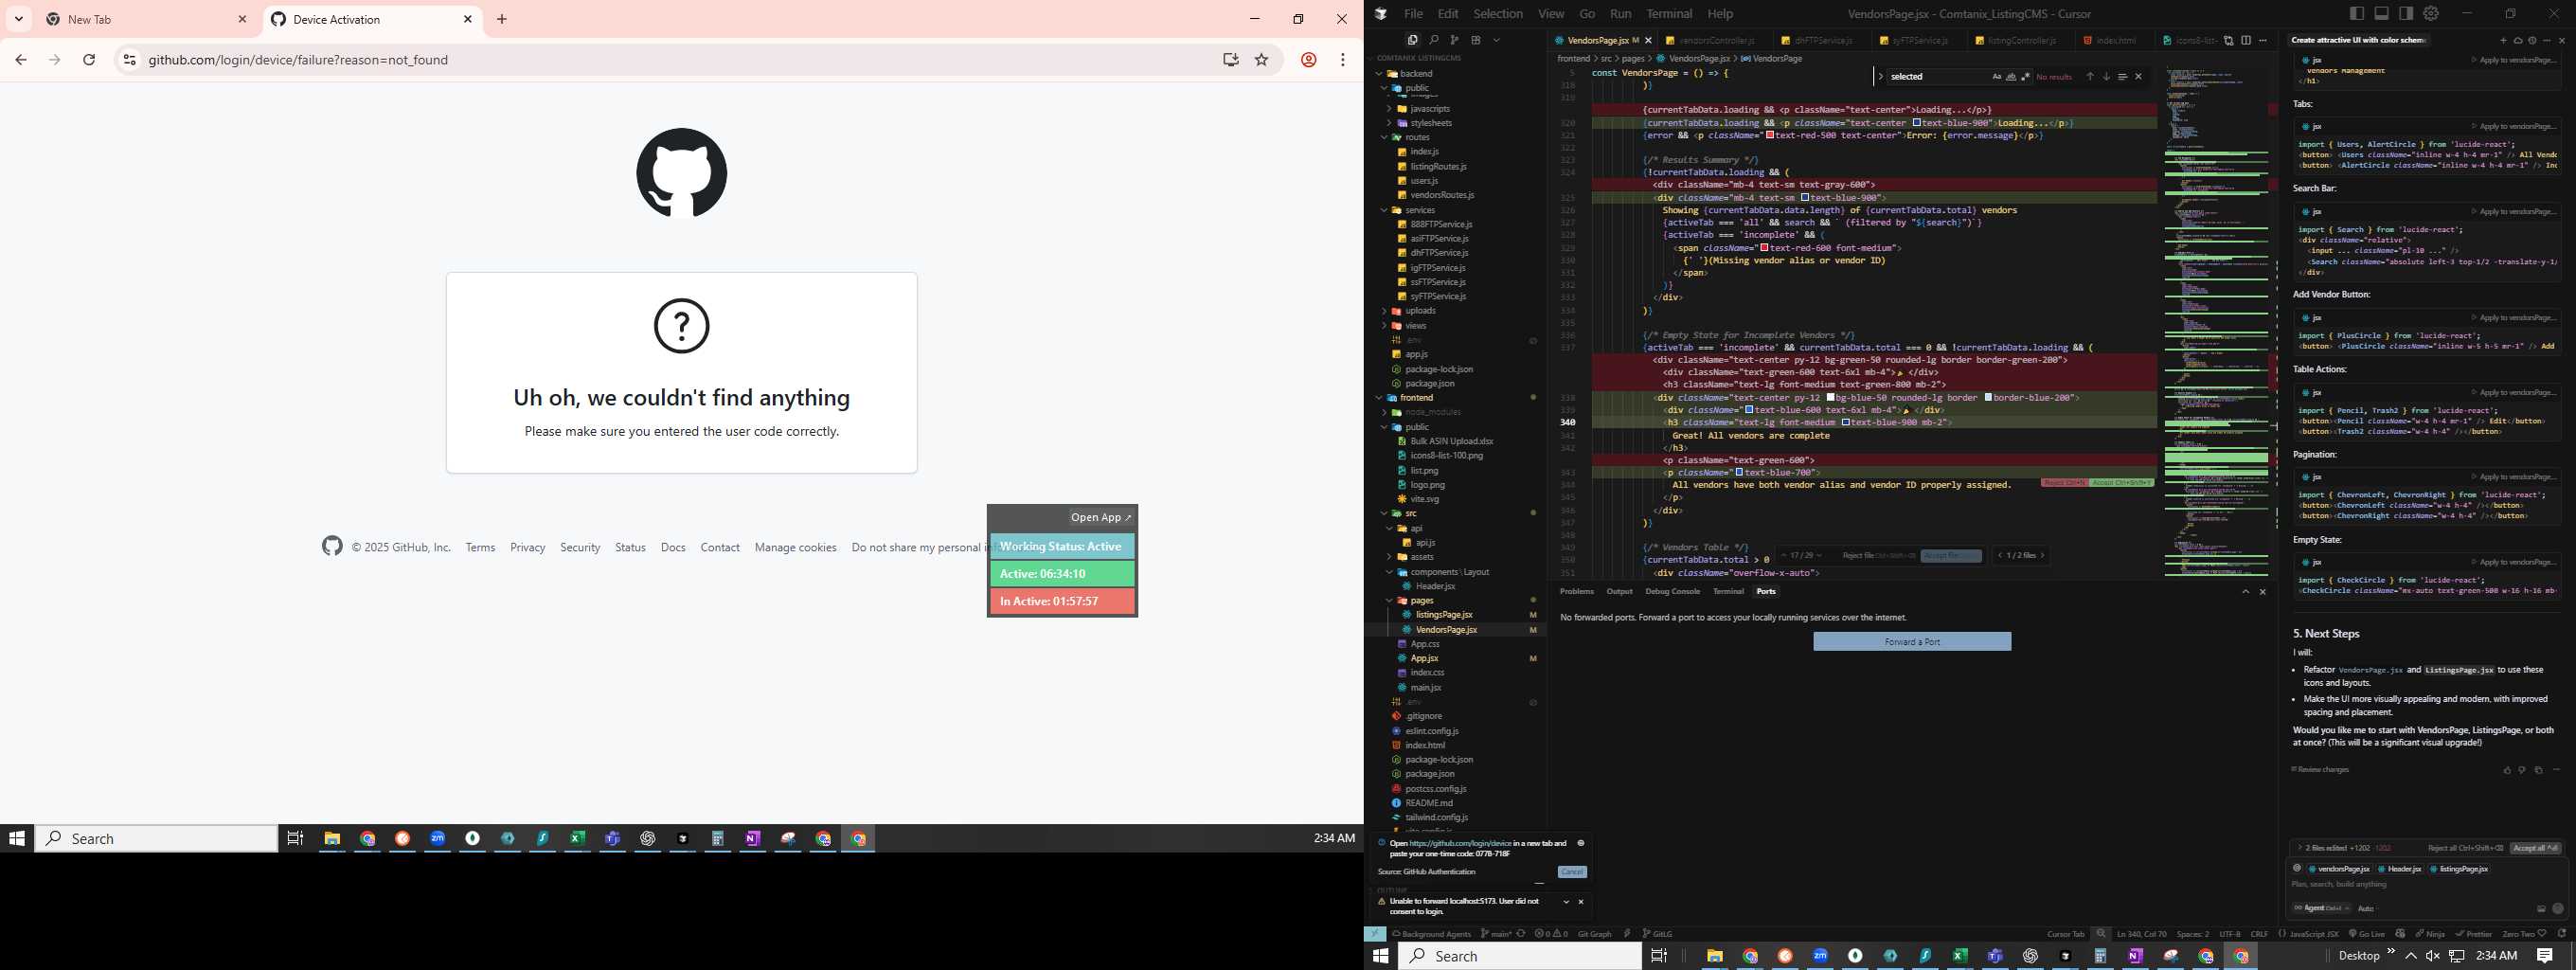Click the Open App button on the overlay

point(1101,517)
